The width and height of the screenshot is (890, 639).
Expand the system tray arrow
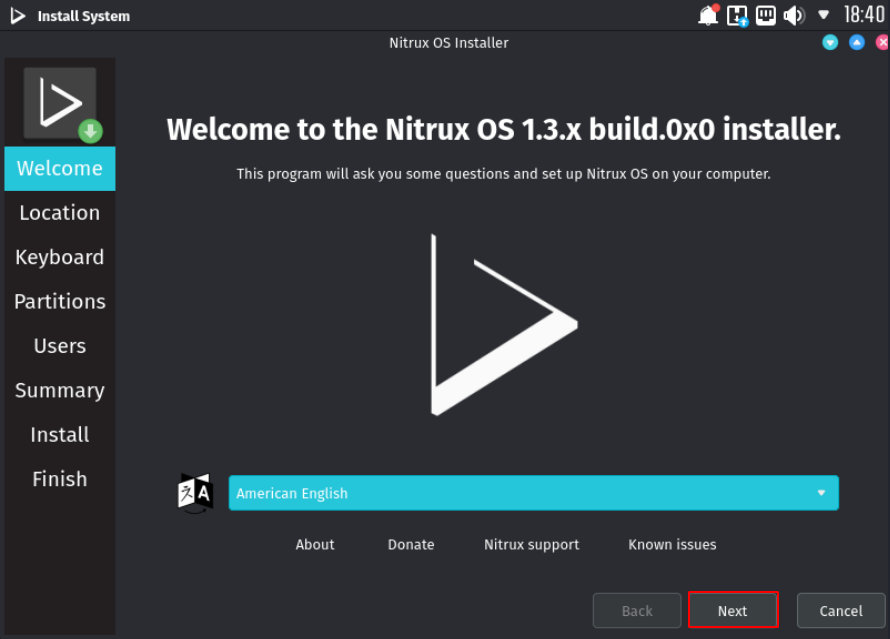[823, 15]
